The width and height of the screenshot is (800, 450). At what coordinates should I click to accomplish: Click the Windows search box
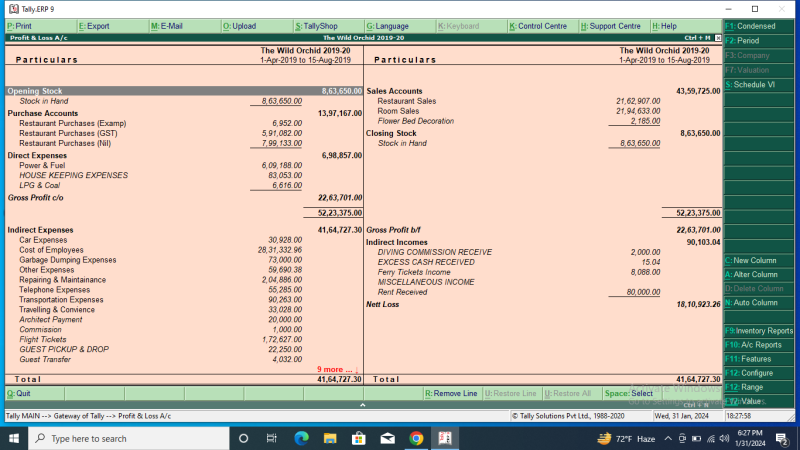click(x=129, y=438)
